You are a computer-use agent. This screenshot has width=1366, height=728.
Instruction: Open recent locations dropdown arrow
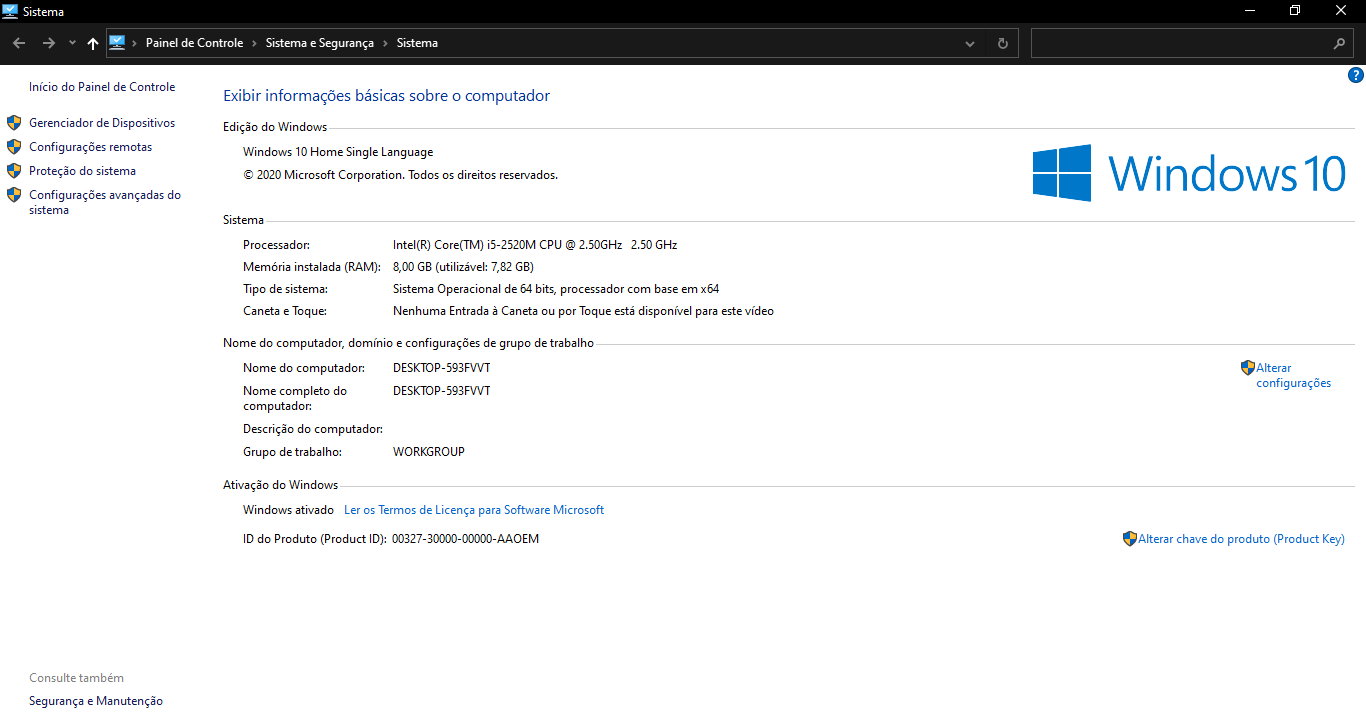tap(72, 43)
